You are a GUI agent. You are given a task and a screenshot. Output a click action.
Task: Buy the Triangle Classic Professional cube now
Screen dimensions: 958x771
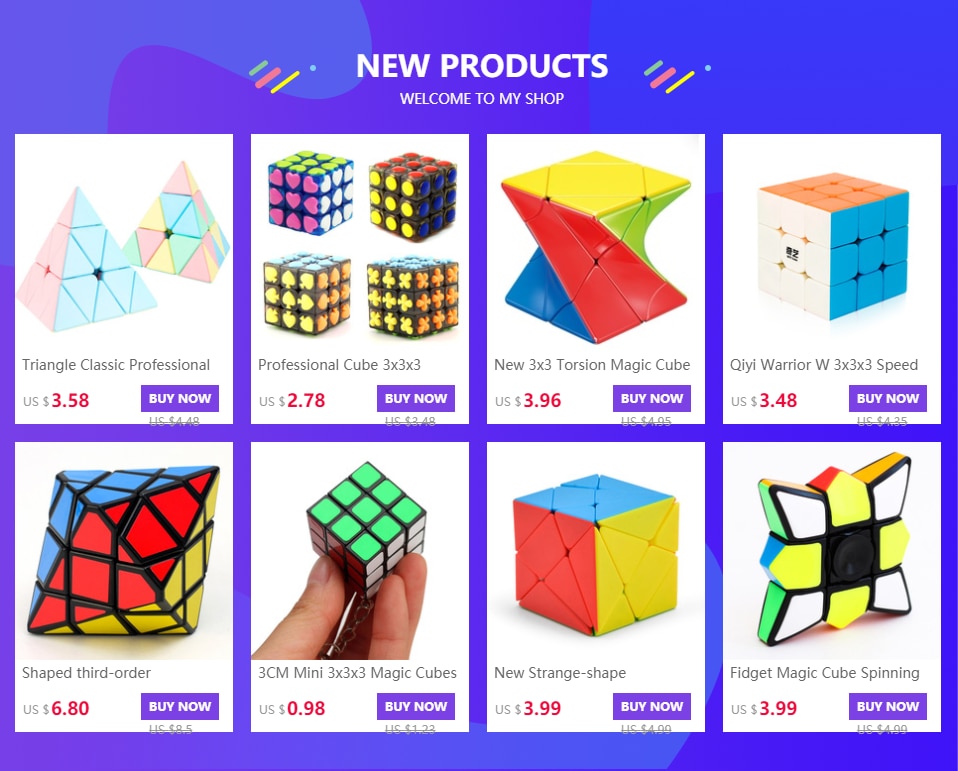pyautogui.click(x=180, y=398)
